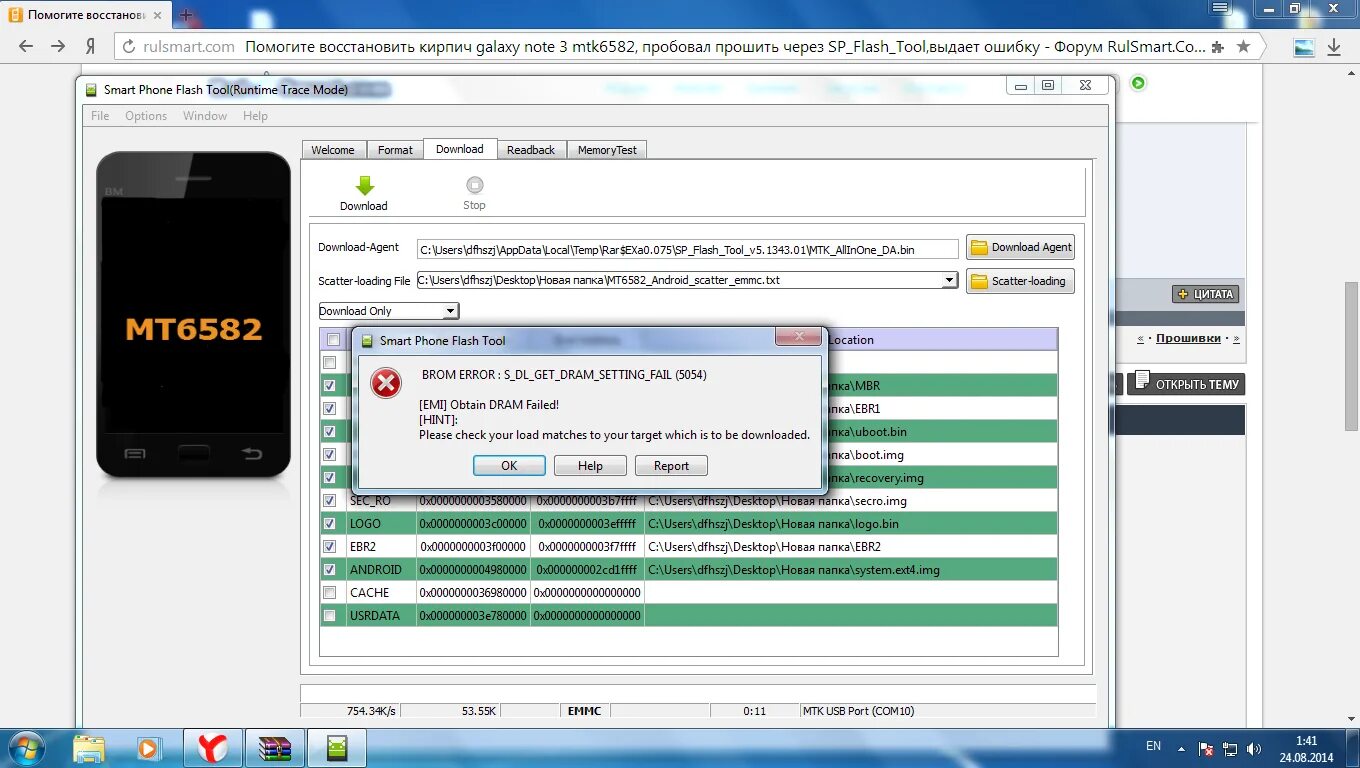Click the picture icon beside downloads
The height and width of the screenshot is (768, 1360).
point(1304,47)
